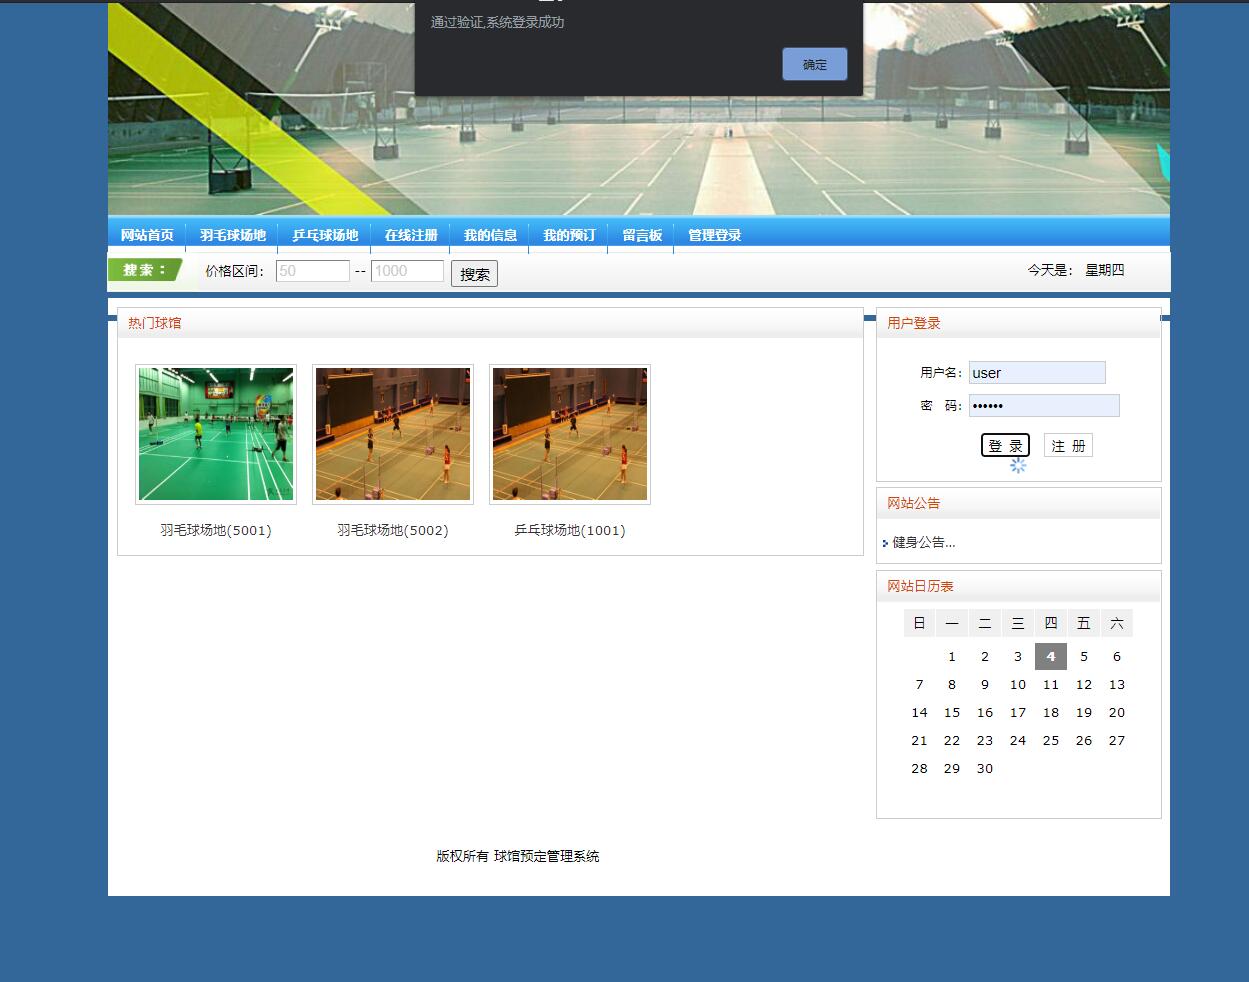Click the 星期四 weekday text
The image size is (1249, 982).
pos(1105,270)
